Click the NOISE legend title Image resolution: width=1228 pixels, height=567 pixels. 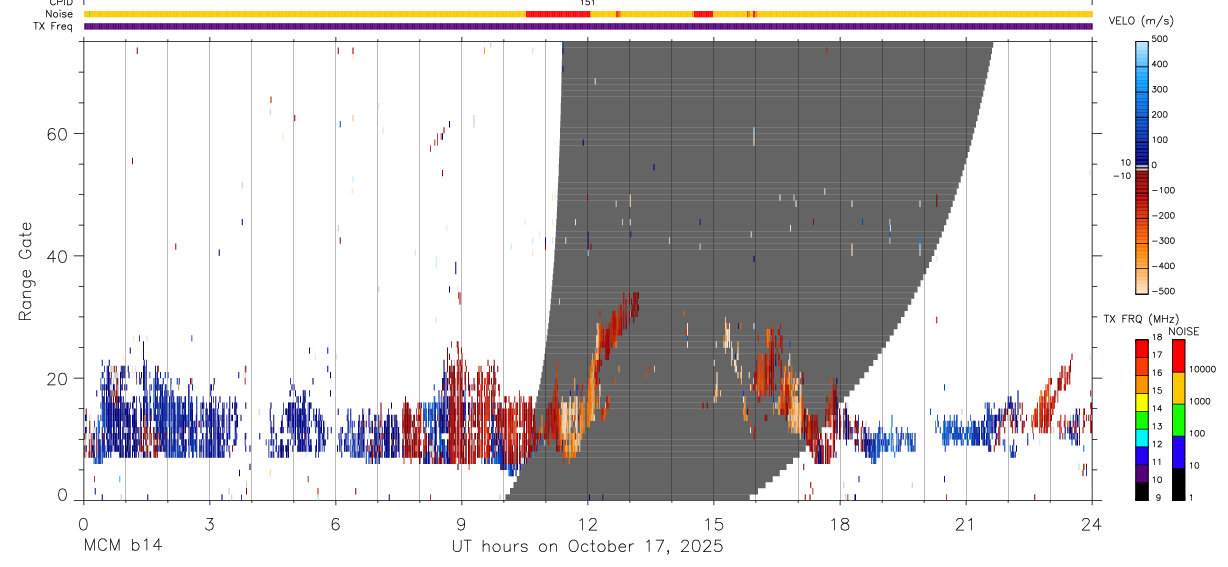[1184, 331]
